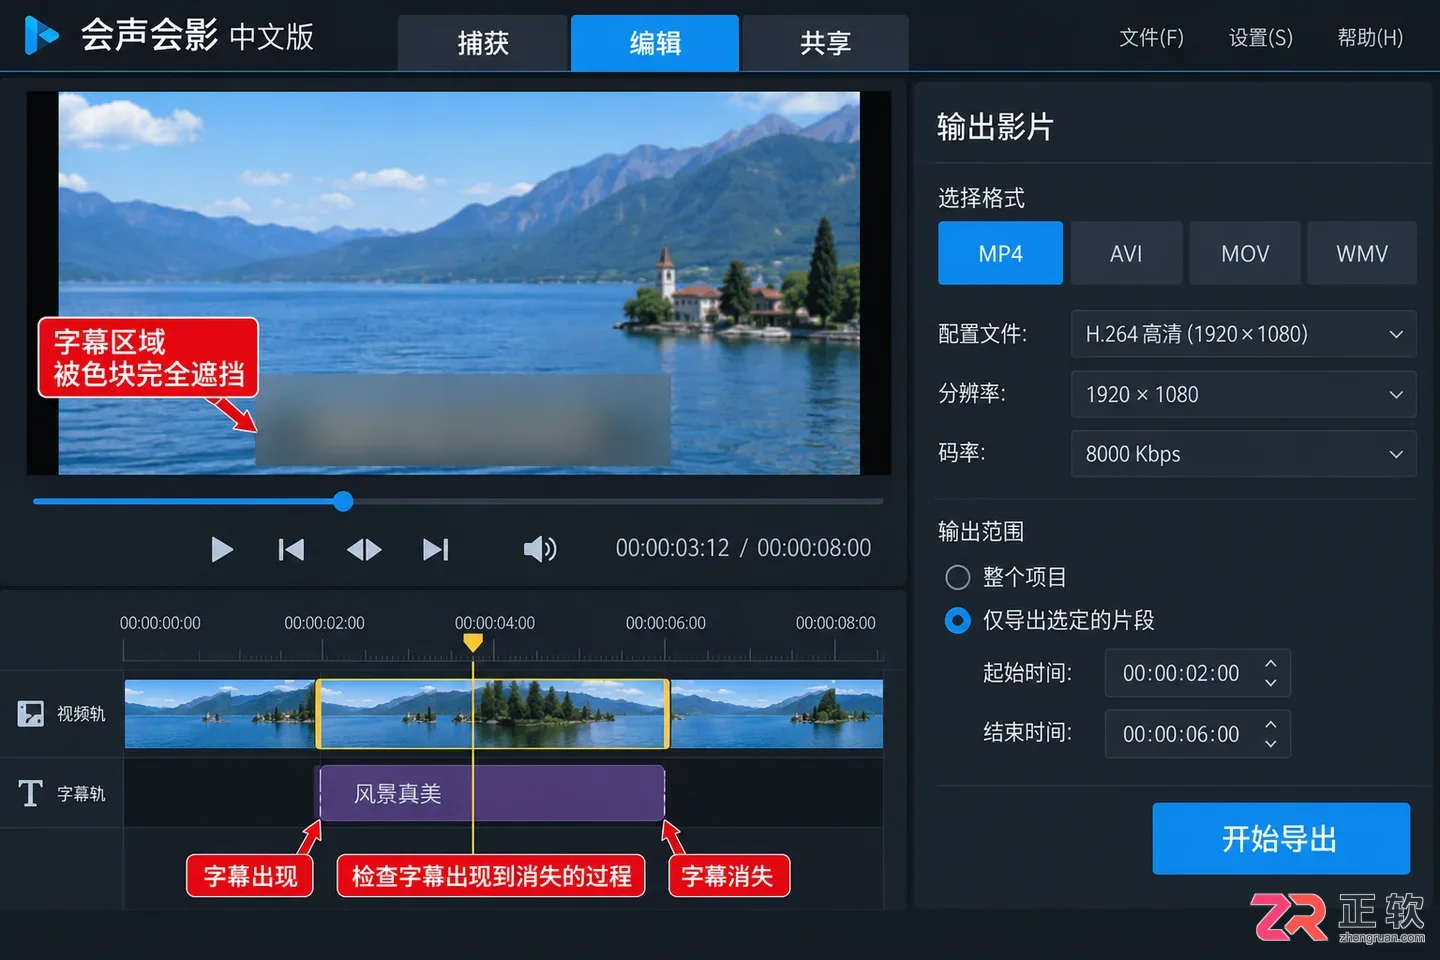Click the double-arrow trim playback icon

(364, 549)
